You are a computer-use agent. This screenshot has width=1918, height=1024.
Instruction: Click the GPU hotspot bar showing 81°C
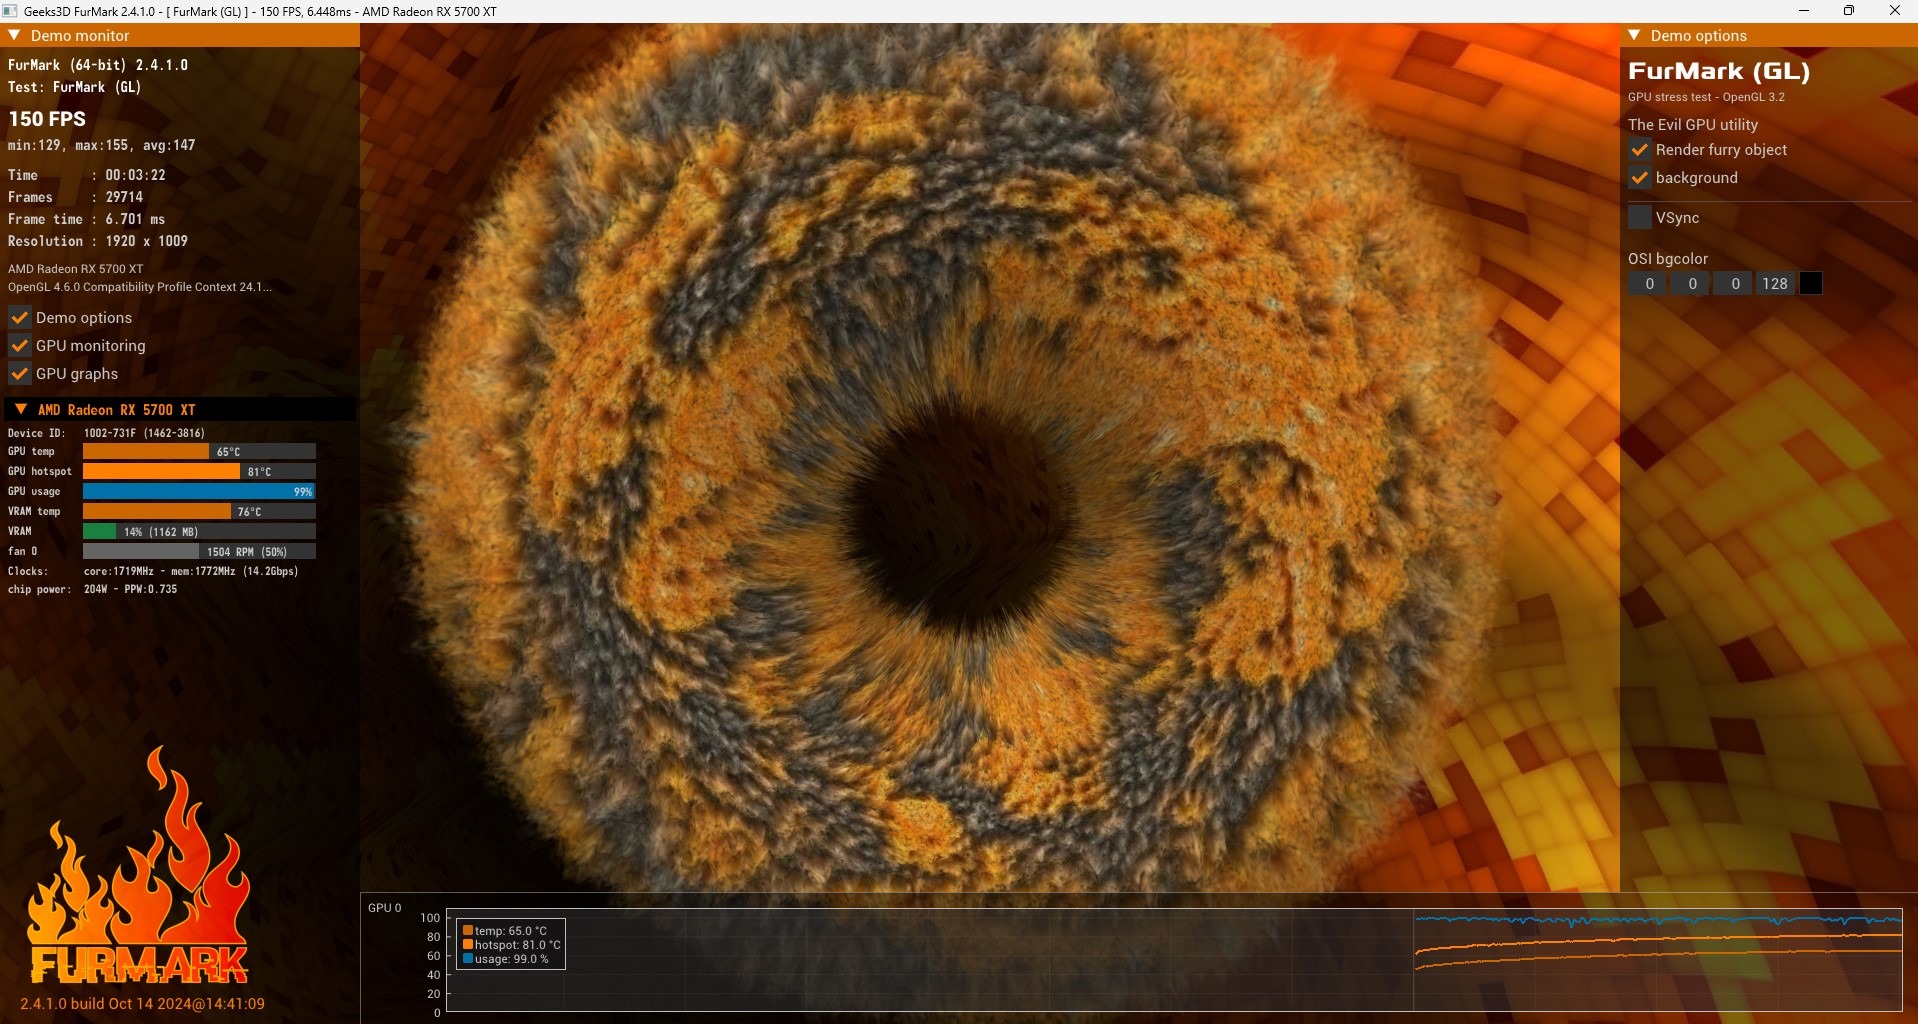pos(199,472)
